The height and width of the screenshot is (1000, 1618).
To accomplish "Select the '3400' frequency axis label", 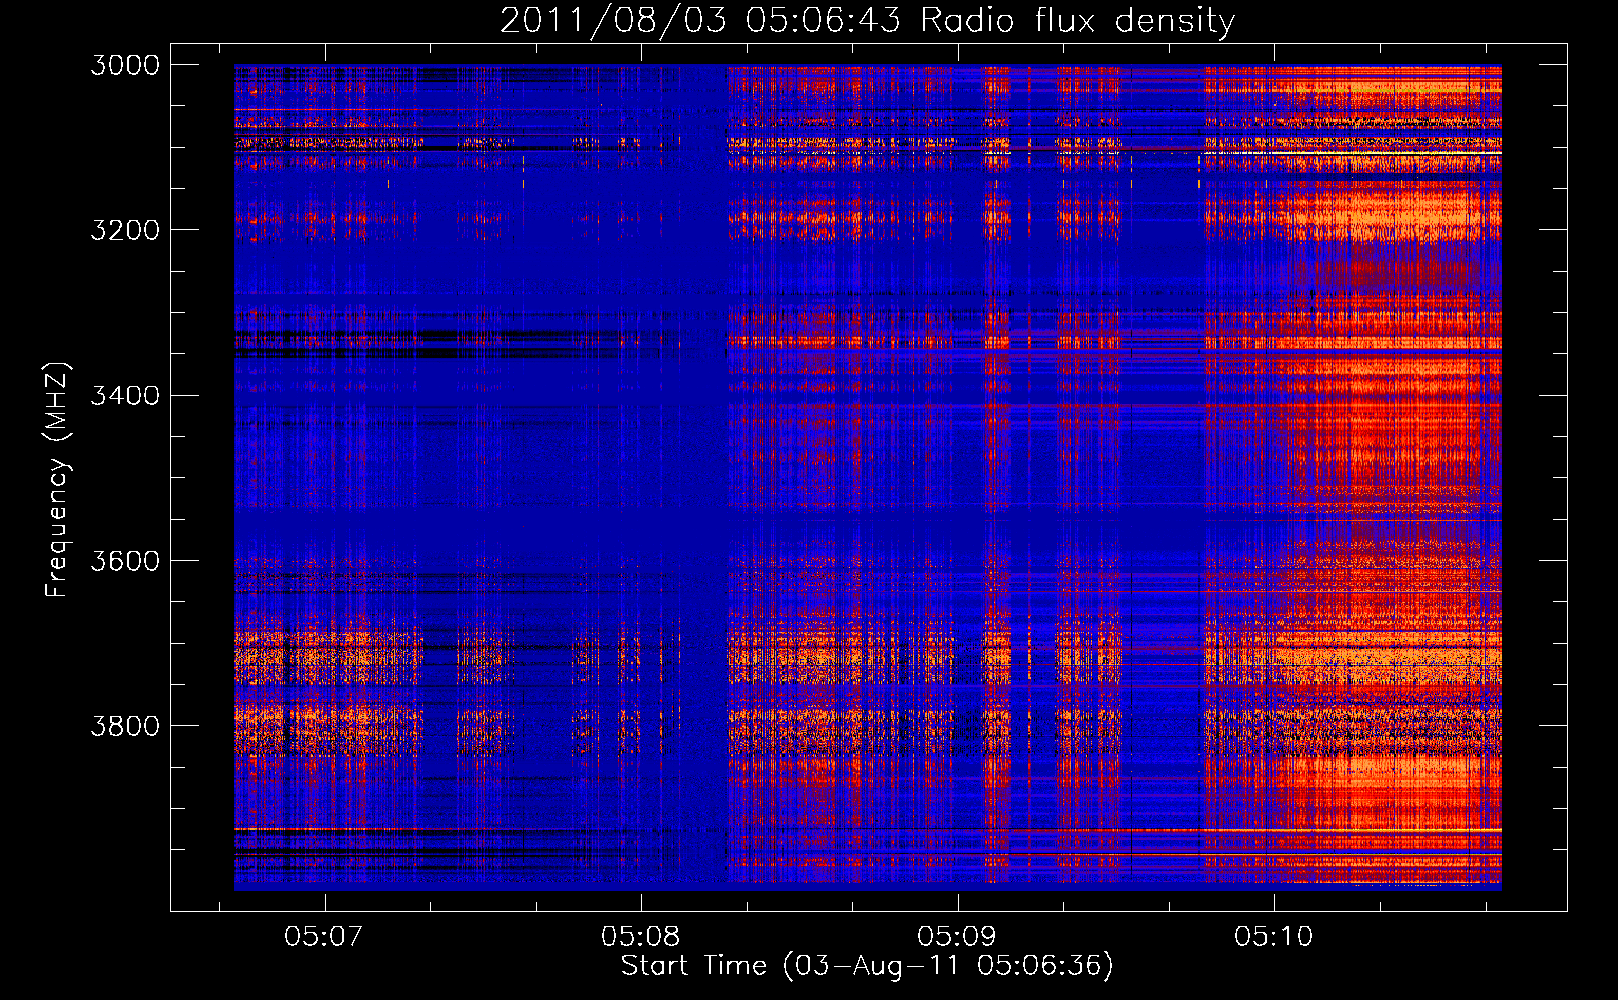I will pyautogui.click(x=125, y=395).
